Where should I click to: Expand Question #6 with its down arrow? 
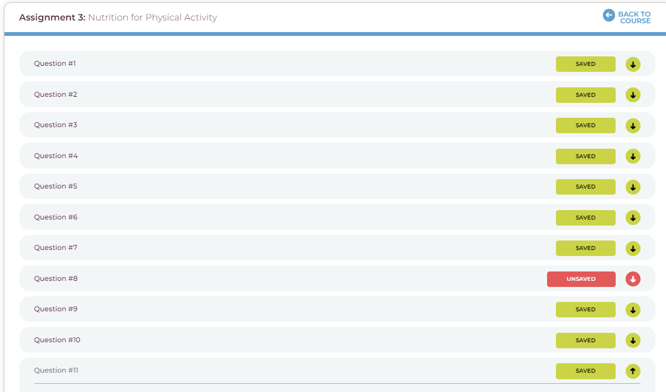633,218
